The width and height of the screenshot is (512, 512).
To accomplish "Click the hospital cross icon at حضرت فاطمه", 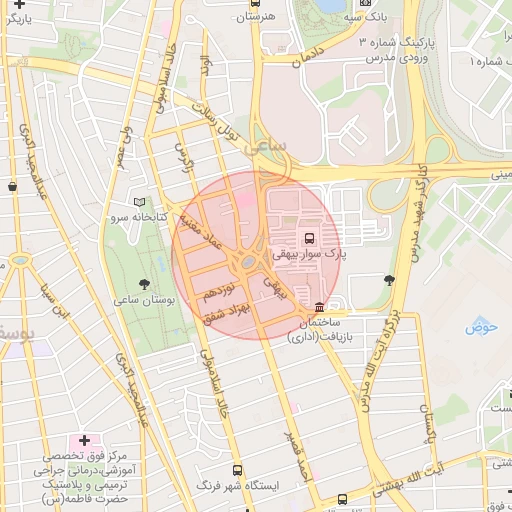I will pos(84,440).
